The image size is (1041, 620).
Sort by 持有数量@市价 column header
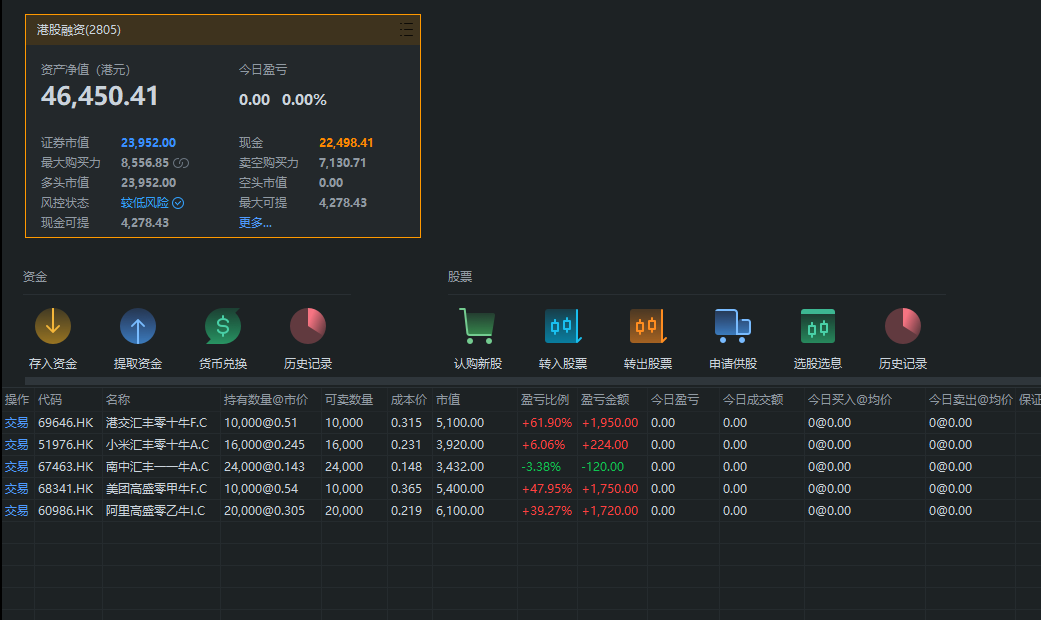coord(266,400)
